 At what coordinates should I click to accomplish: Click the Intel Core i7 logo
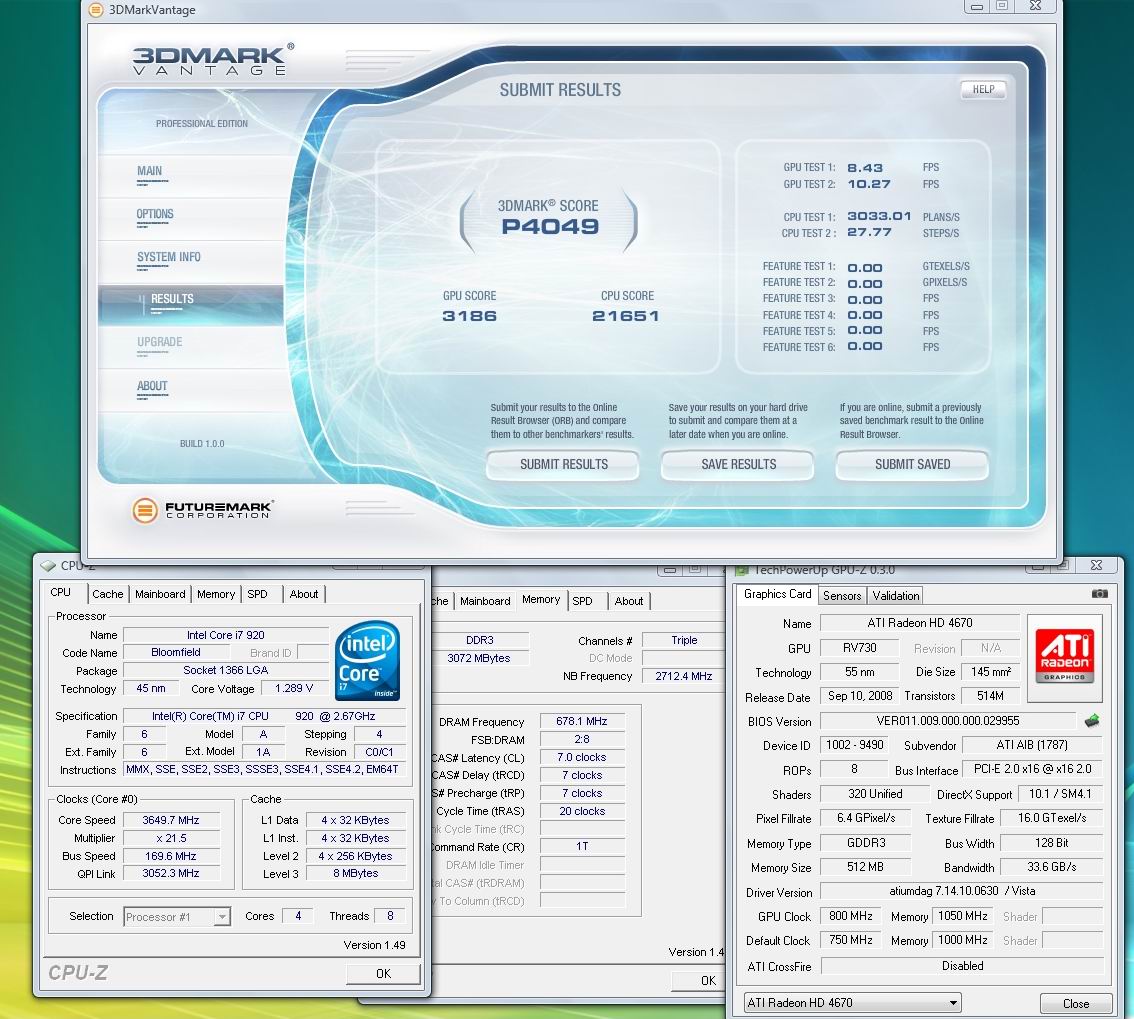coord(367,660)
